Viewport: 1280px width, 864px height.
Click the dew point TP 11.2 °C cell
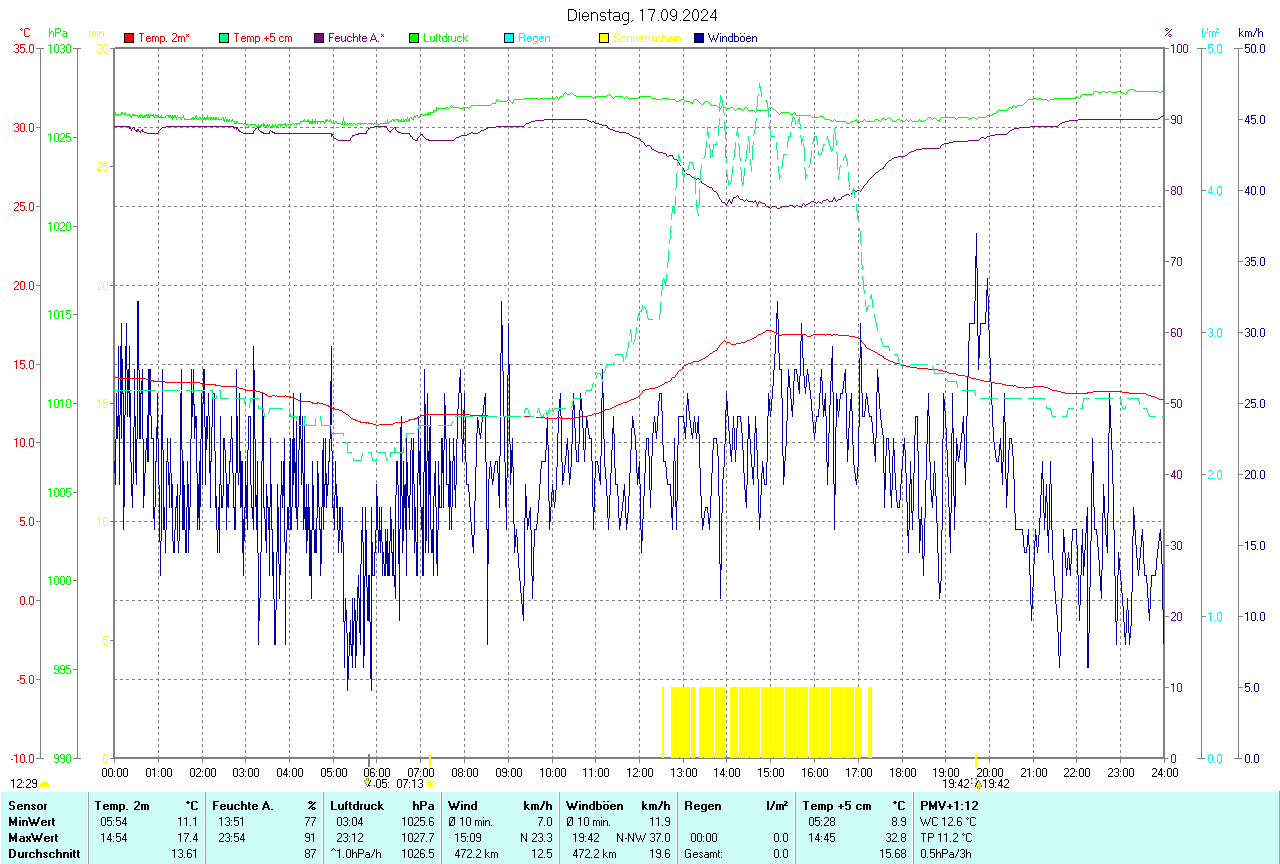[x=946, y=838]
